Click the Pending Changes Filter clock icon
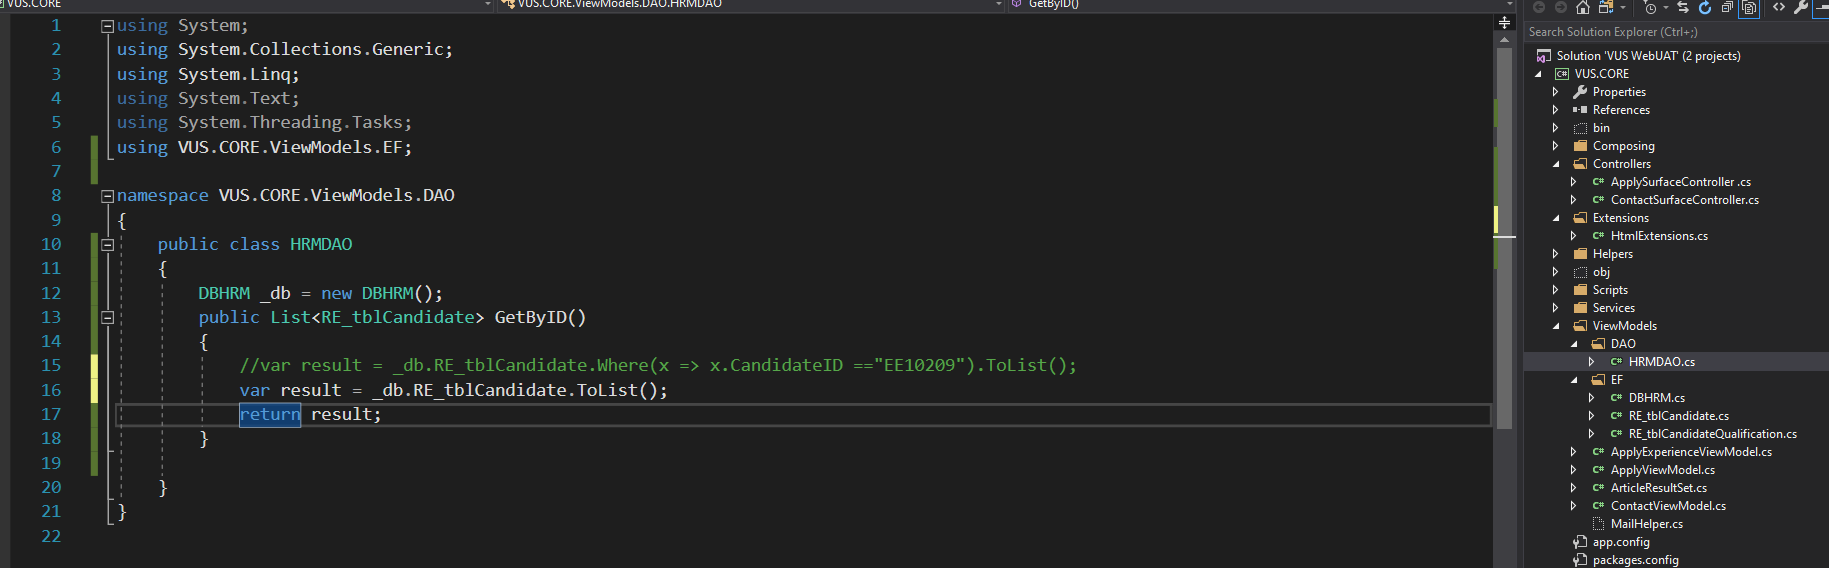Image resolution: width=1829 pixels, height=568 pixels. pyautogui.click(x=1650, y=8)
